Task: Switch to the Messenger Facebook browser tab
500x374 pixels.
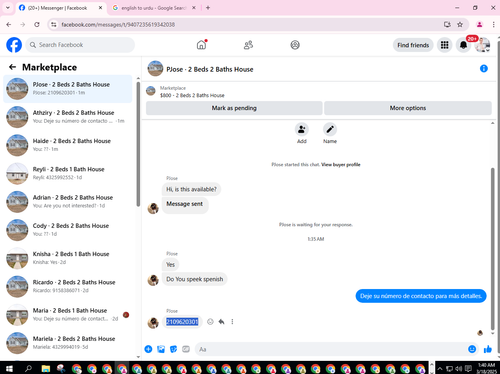Action: click(57, 8)
